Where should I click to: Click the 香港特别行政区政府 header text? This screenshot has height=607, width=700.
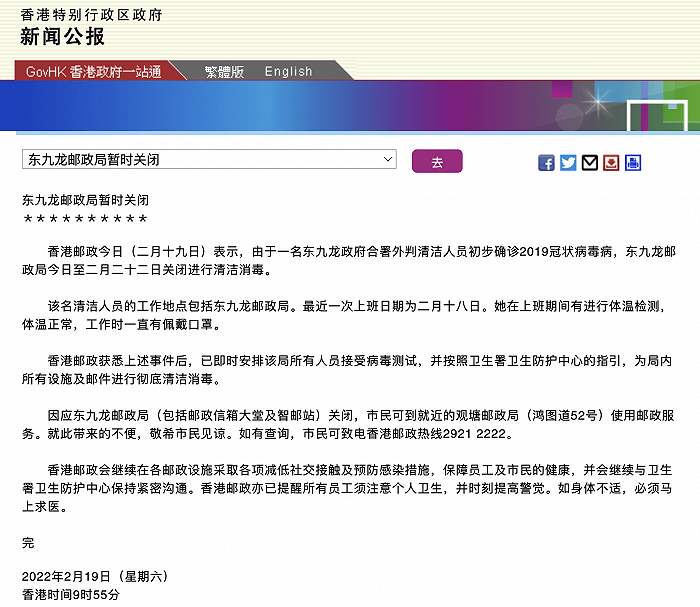(x=91, y=15)
